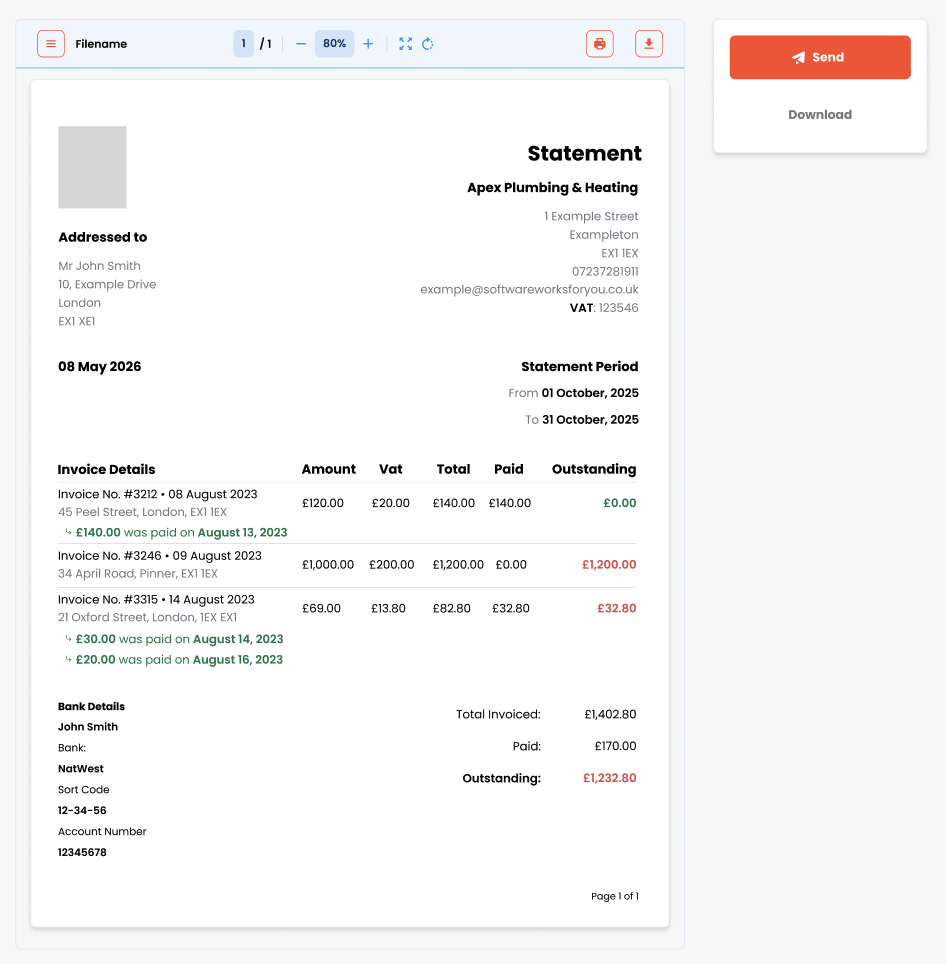The height and width of the screenshot is (964, 946).
Task: Zoom out with the minus icon
Action: click(301, 44)
